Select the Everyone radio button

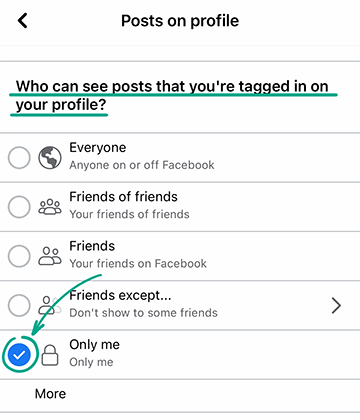(19, 157)
